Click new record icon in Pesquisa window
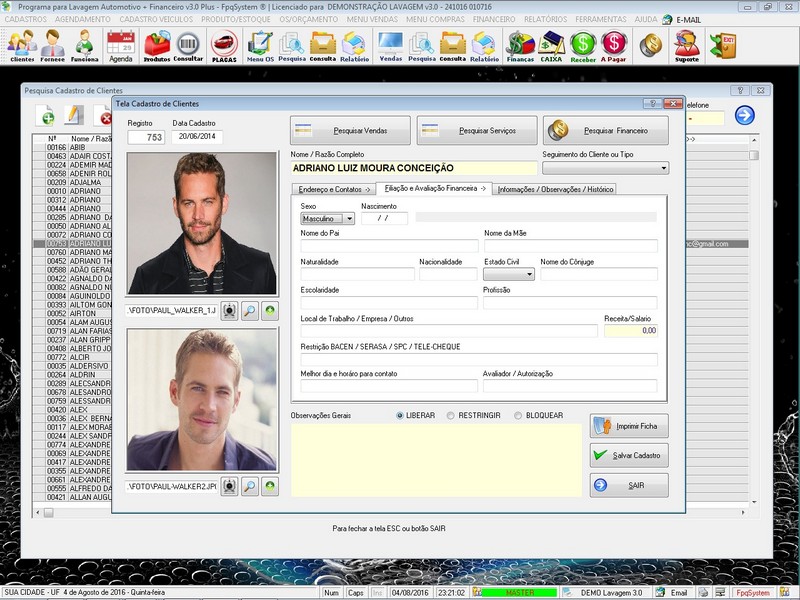 coord(45,116)
